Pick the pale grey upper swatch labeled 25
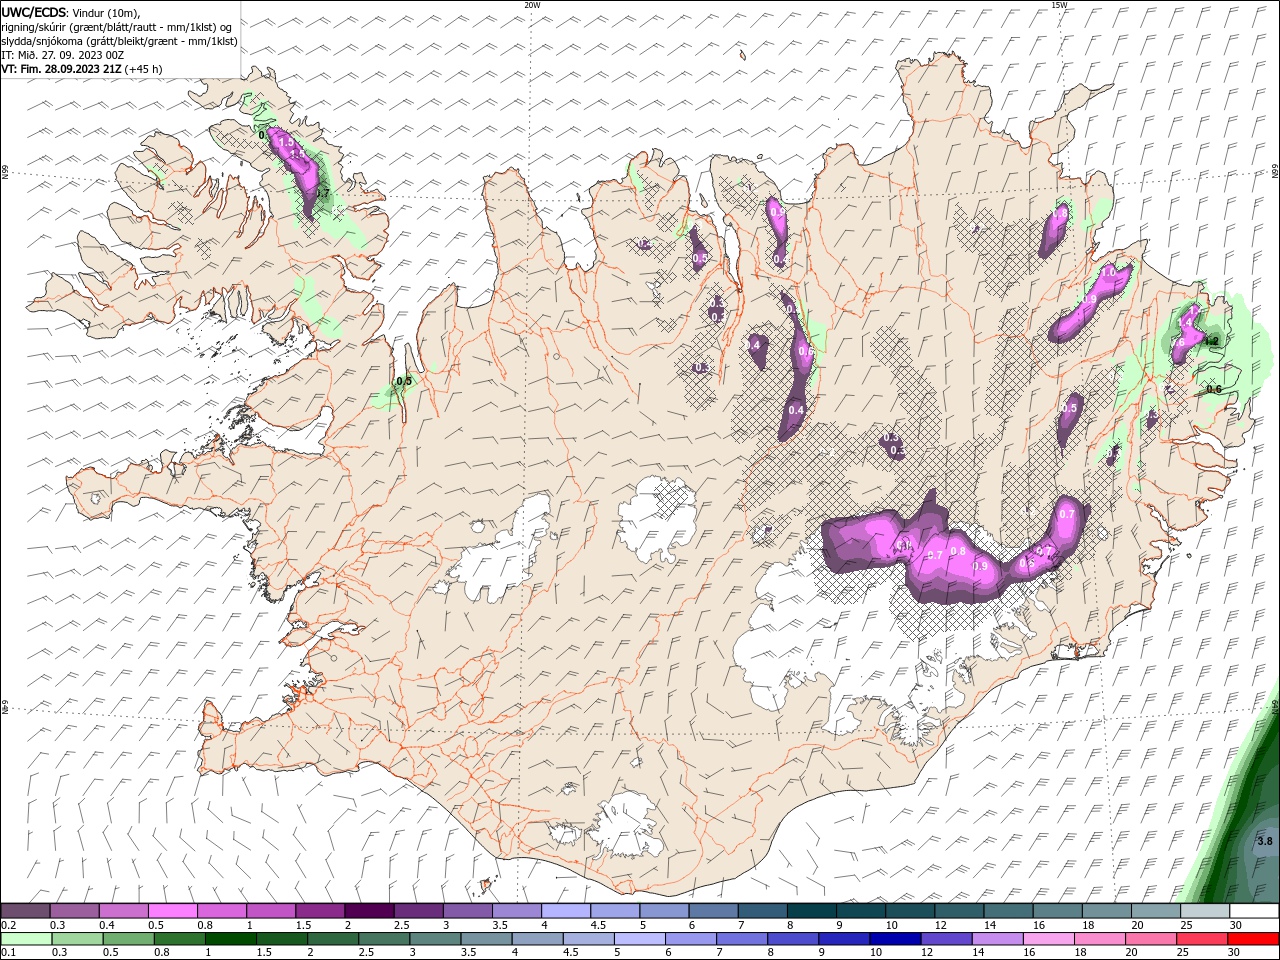Viewport: 1280px width, 960px height. pyautogui.click(x=1204, y=911)
